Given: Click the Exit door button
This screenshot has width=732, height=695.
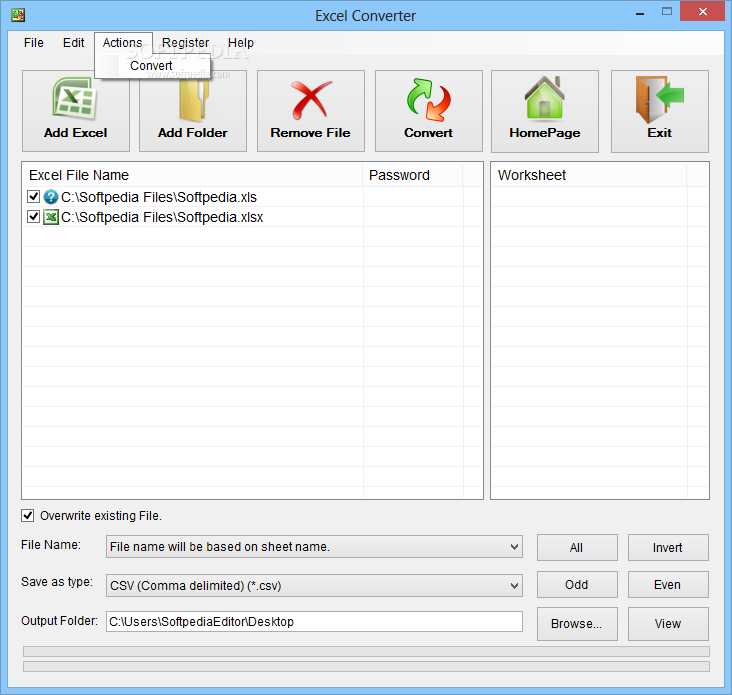Looking at the screenshot, I should point(660,111).
